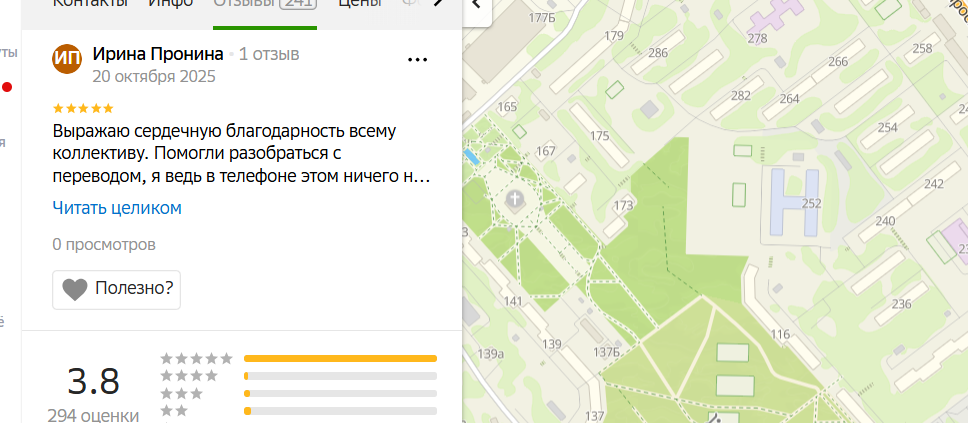
Task: Select map building number 177Б
Action: [x=542, y=18]
